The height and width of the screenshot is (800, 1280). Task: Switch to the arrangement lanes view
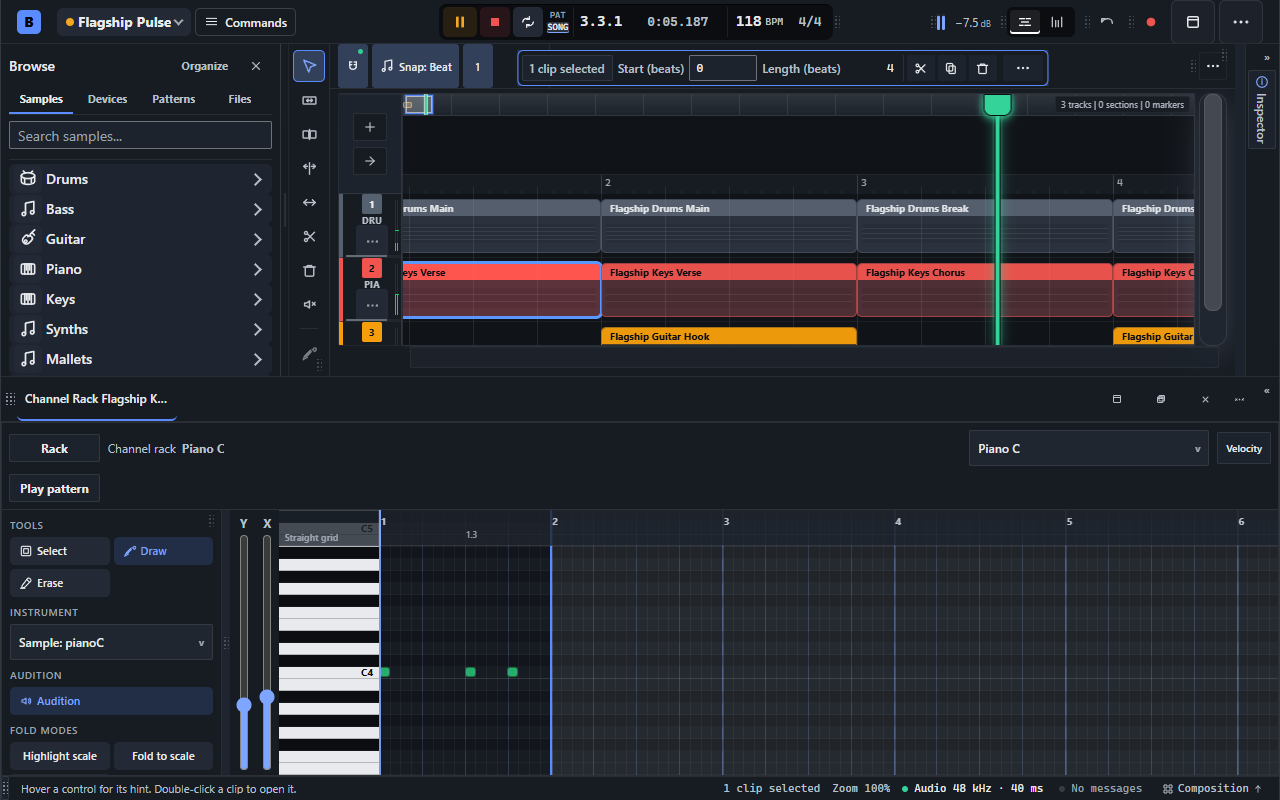(x=1024, y=22)
